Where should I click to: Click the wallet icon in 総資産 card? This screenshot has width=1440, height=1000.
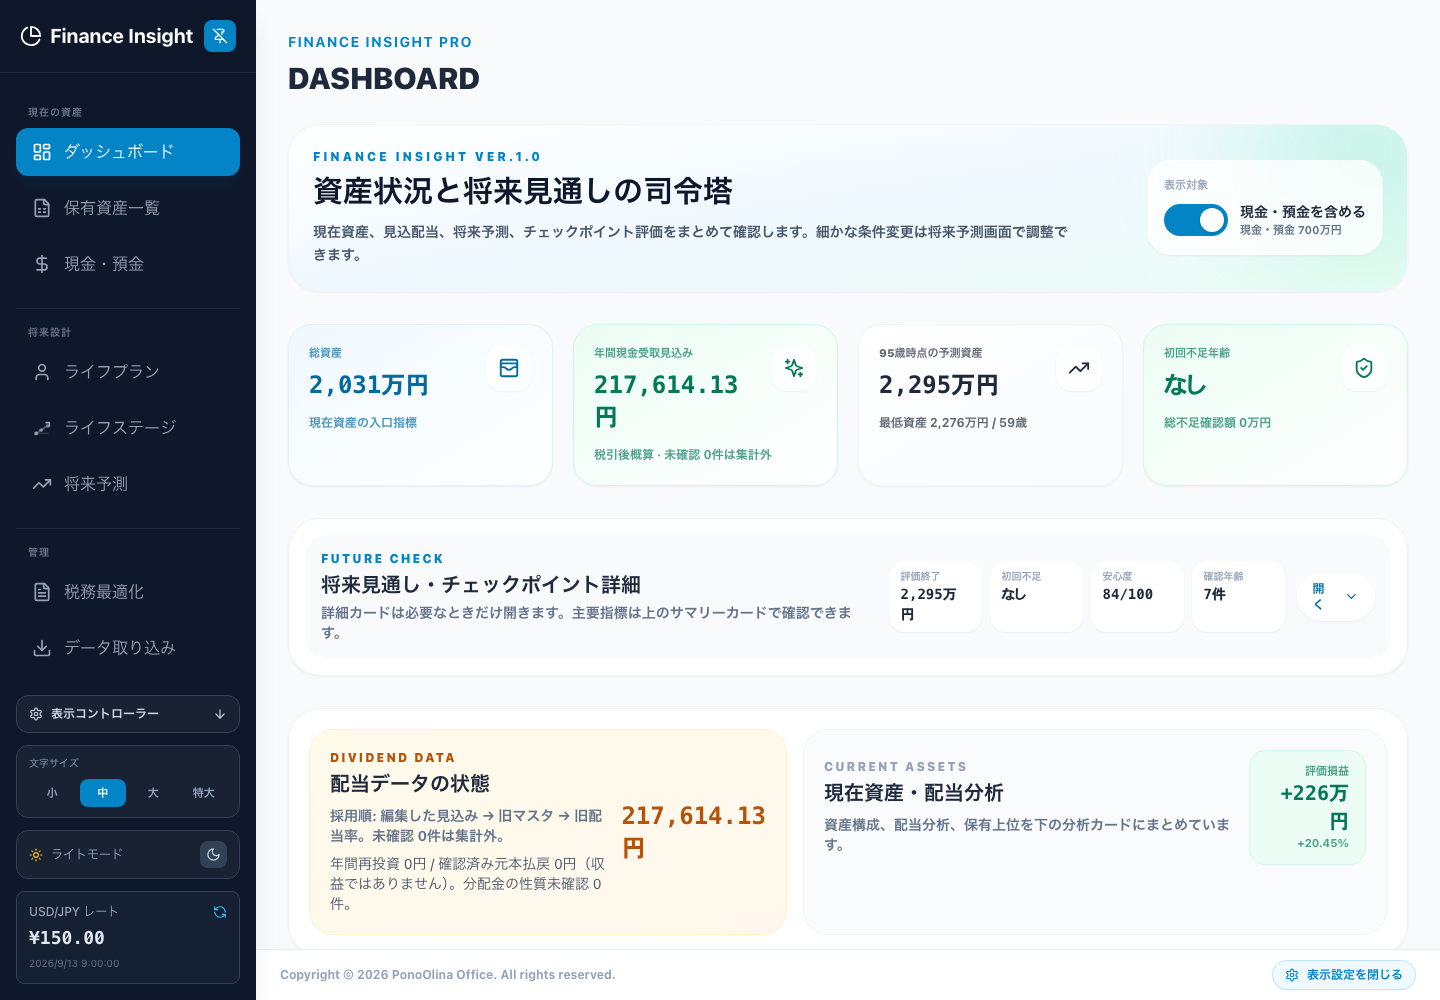point(509,368)
